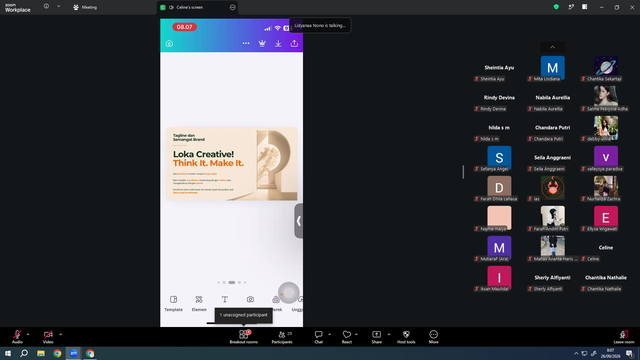Click Iksan Maulidal 'I' avatar tile
Screen dimensions: 640x360
tap(499, 278)
